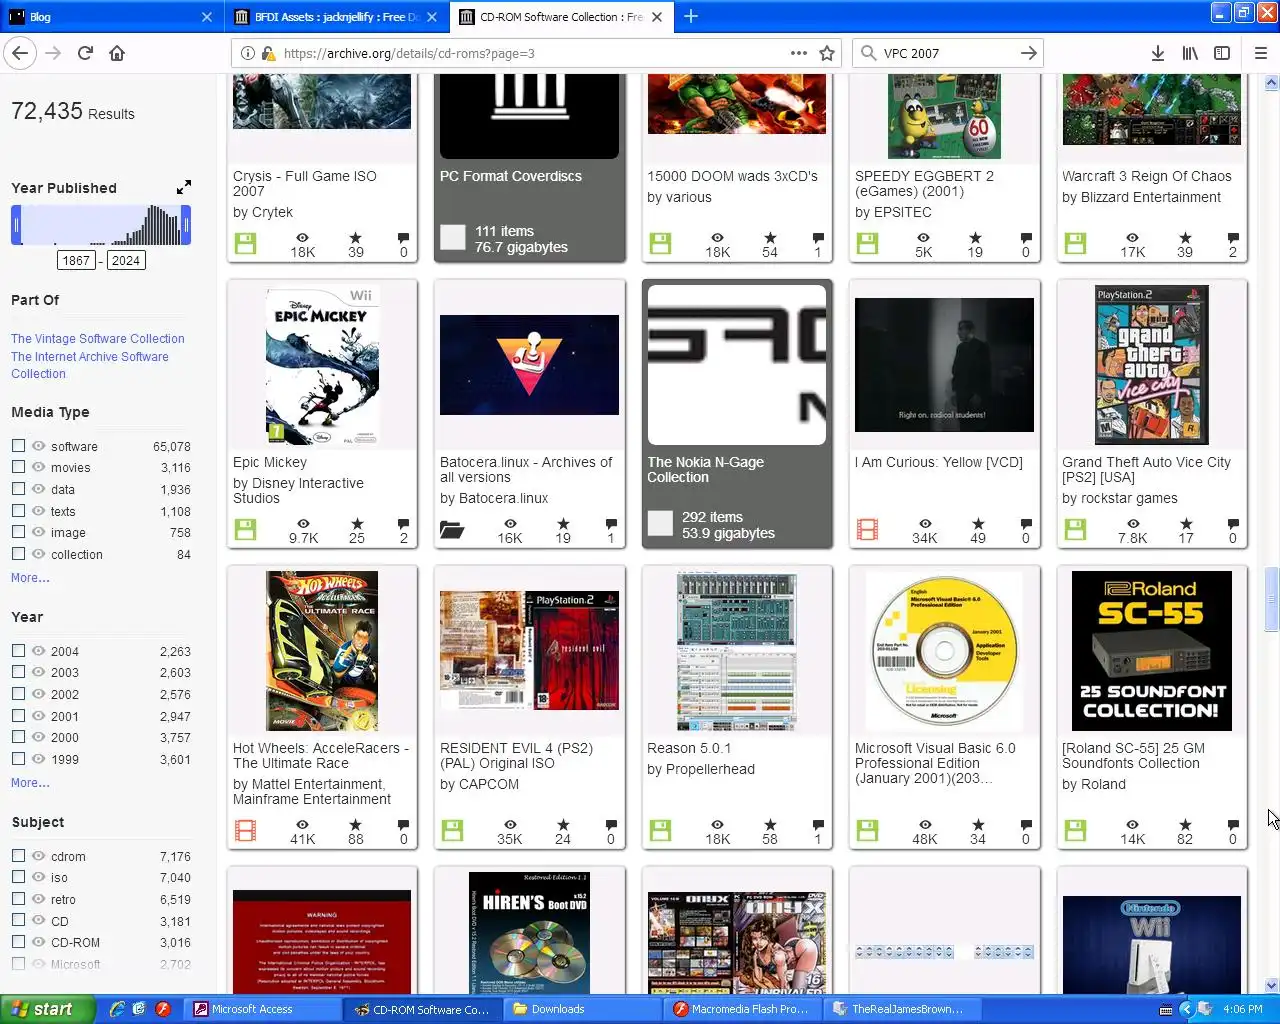Edit the 1867 start year field
Image resolution: width=1280 pixels, height=1024 pixels.
pos(76,260)
